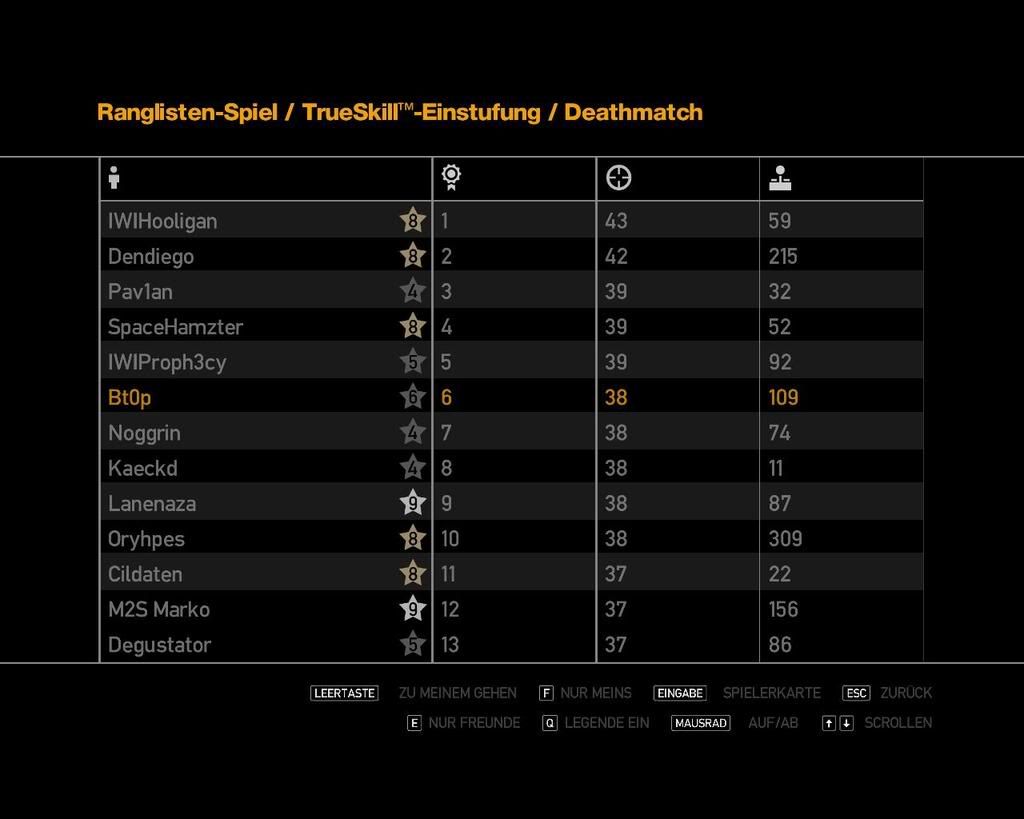Click the crosshair skill column icon
Image resolution: width=1024 pixels, height=819 pixels.
(619, 178)
